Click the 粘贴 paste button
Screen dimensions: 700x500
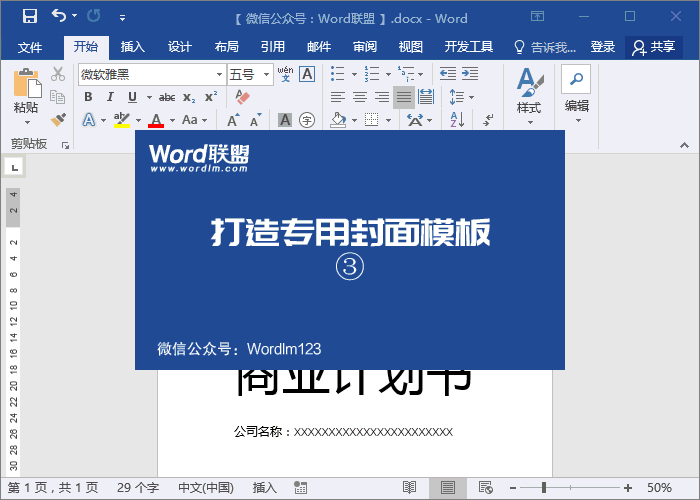(x=26, y=96)
